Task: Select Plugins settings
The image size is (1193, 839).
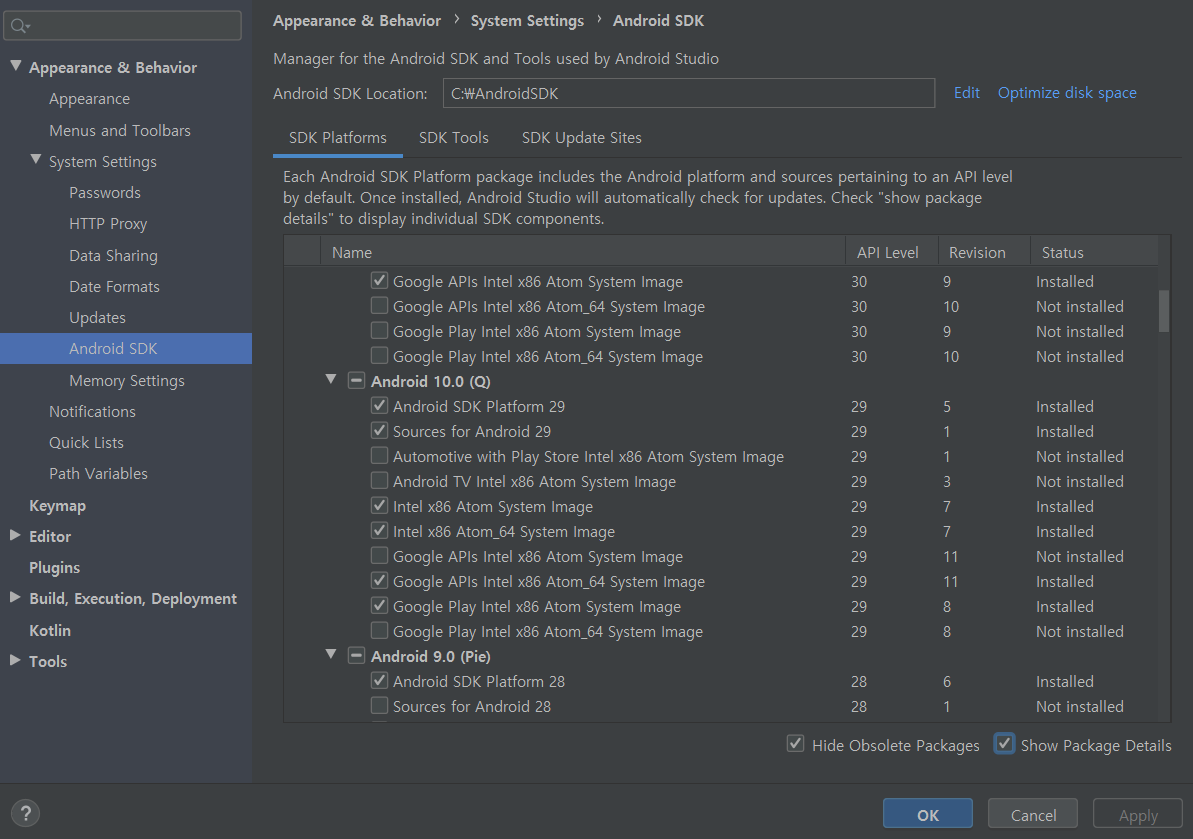Action: pyautogui.click(x=54, y=567)
